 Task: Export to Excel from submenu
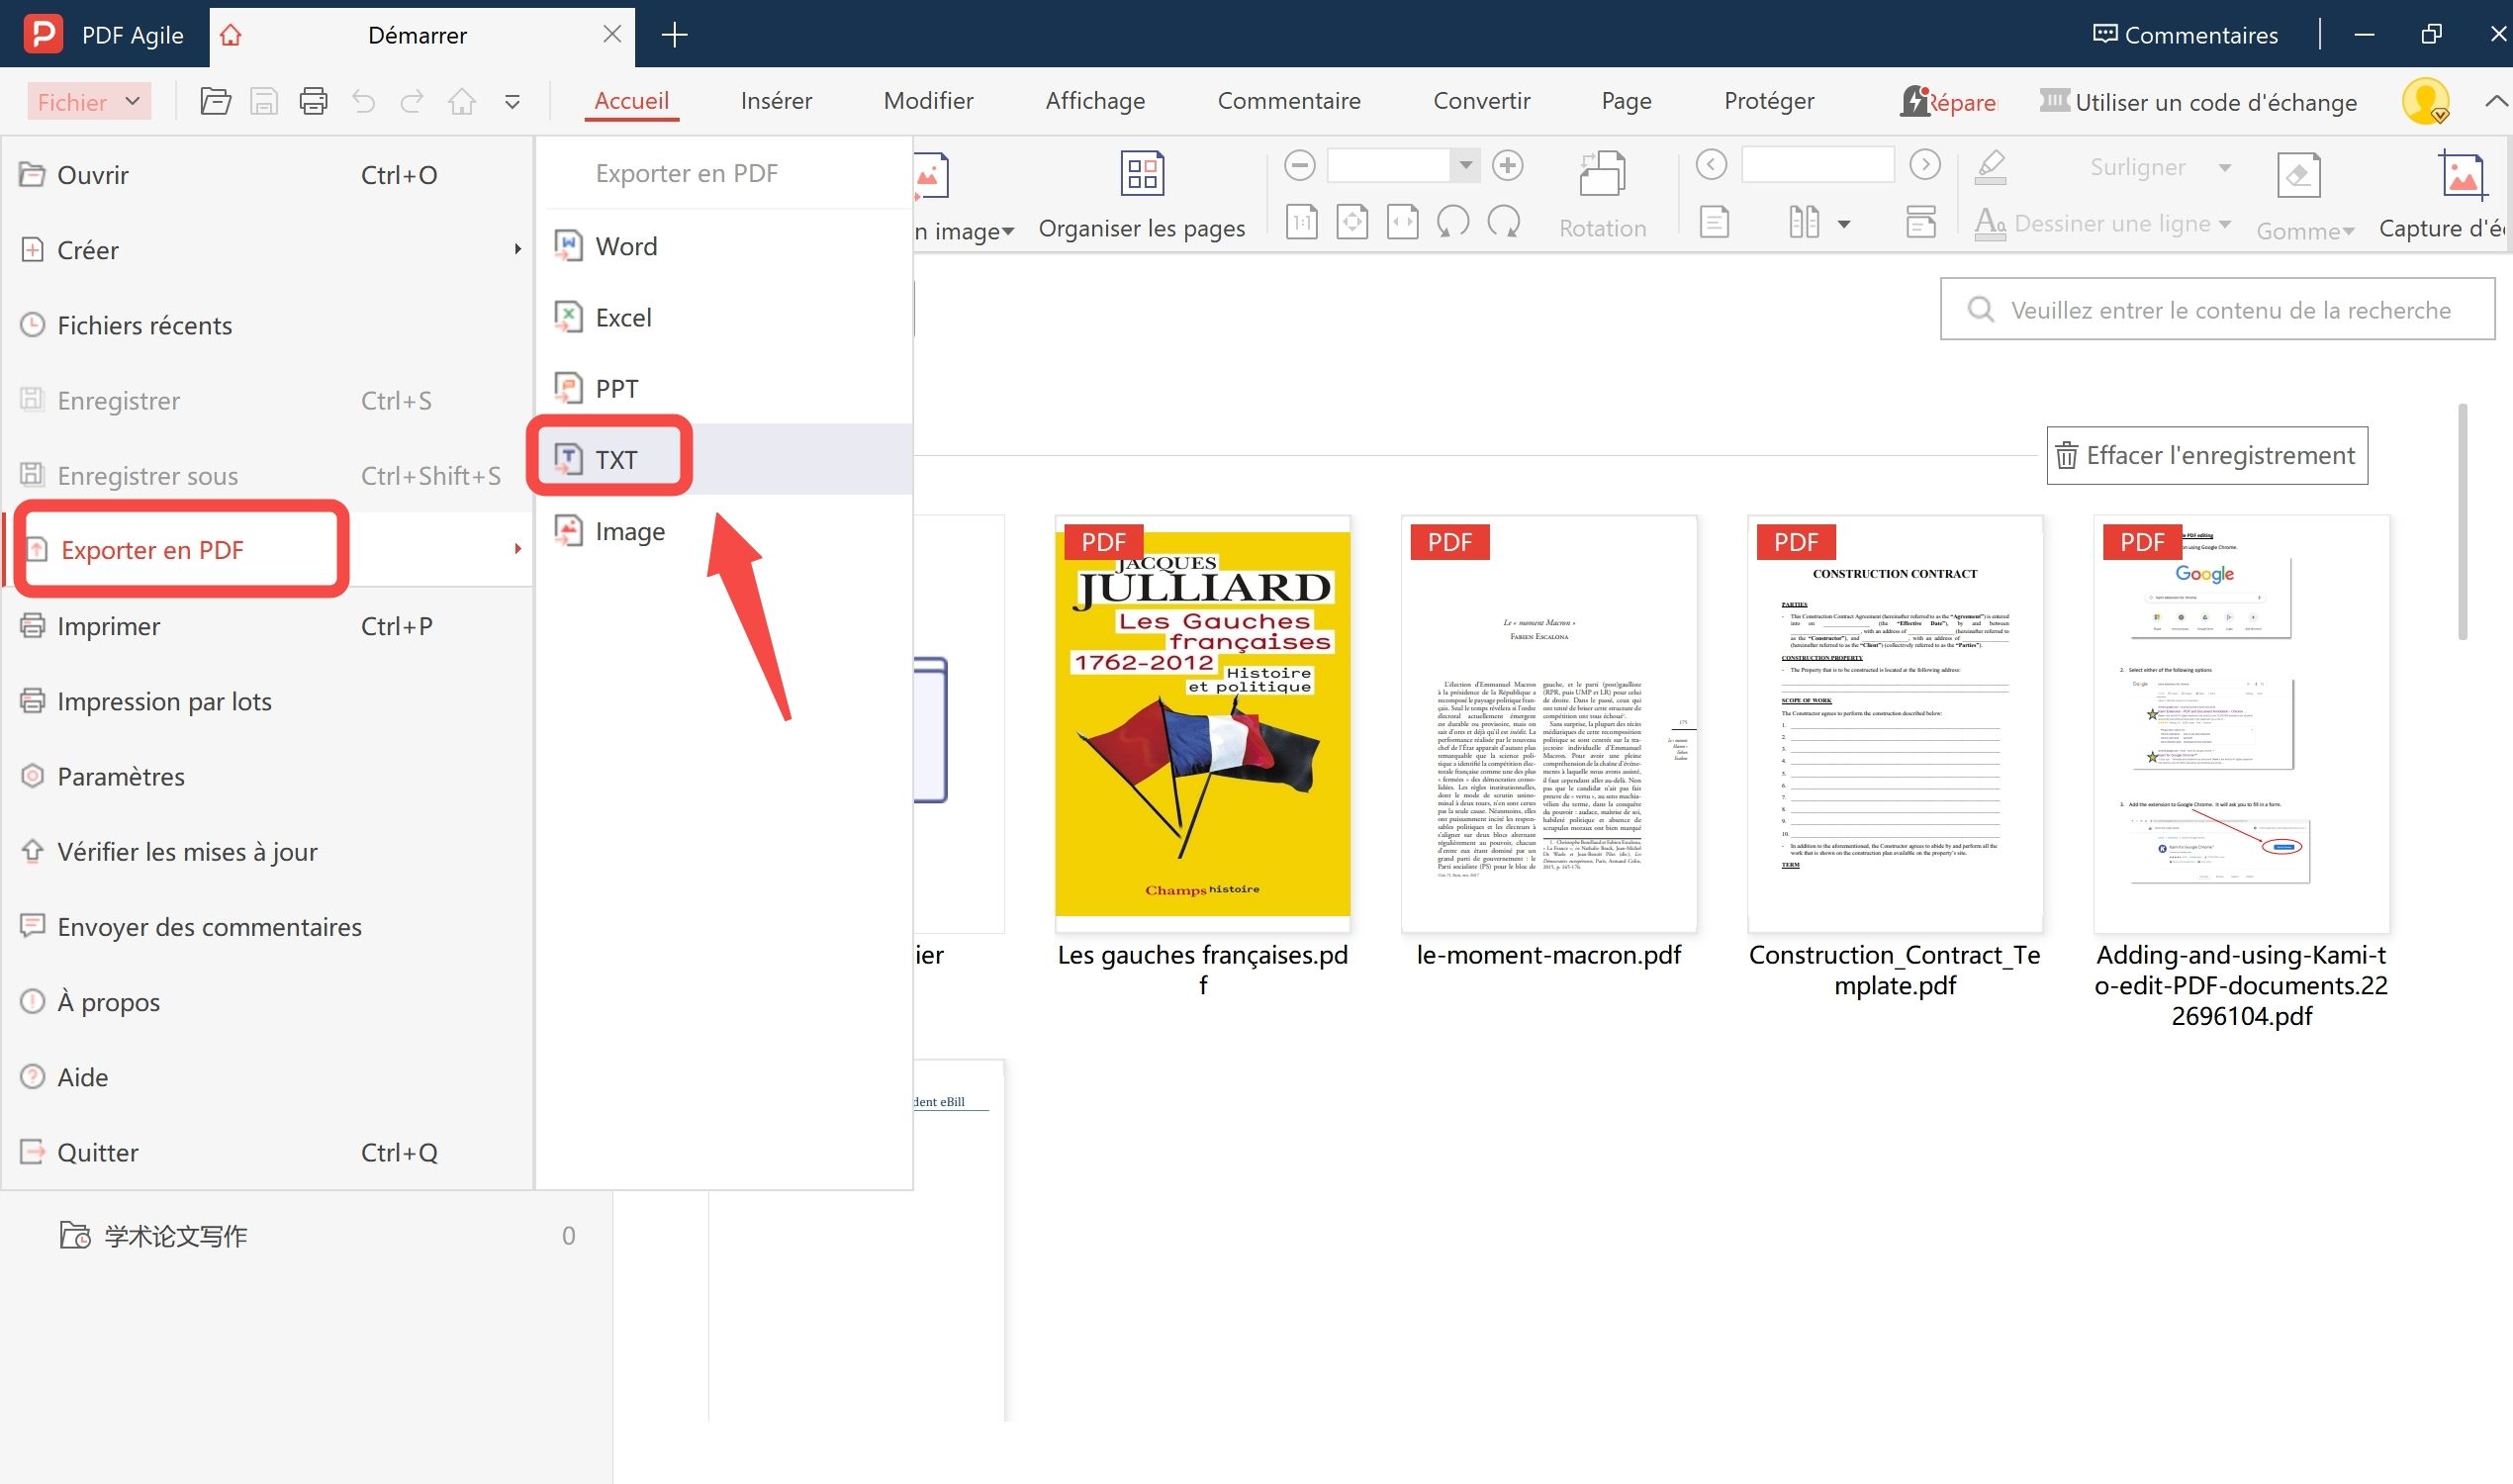pos(725,317)
